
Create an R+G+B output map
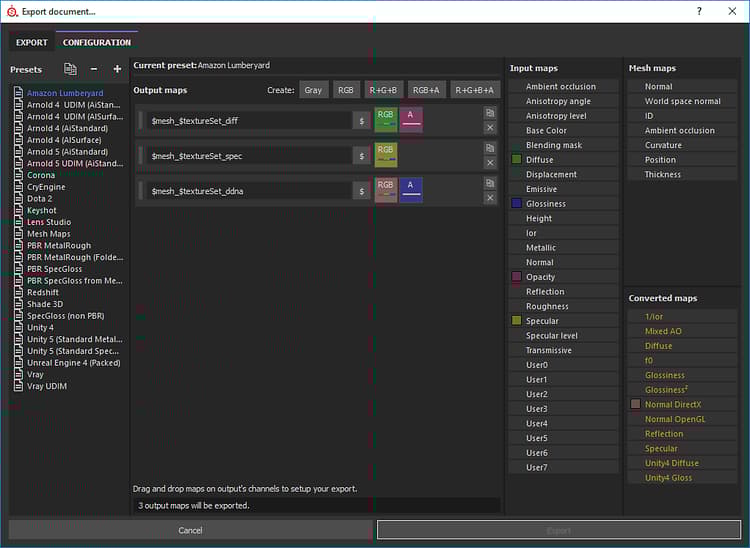pyautogui.click(x=383, y=90)
